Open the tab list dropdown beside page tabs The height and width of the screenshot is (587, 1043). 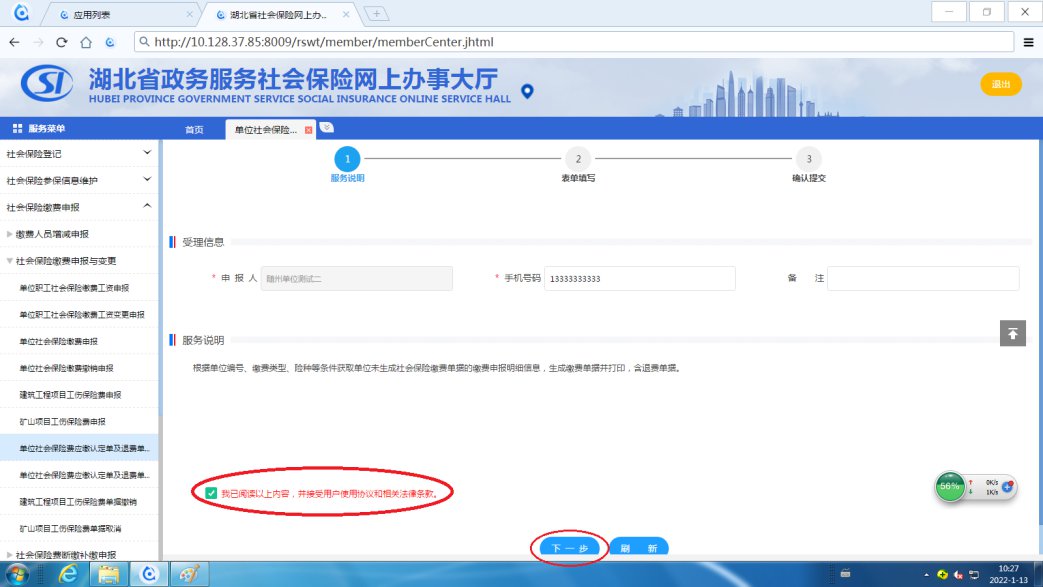(x=327, y=129)
